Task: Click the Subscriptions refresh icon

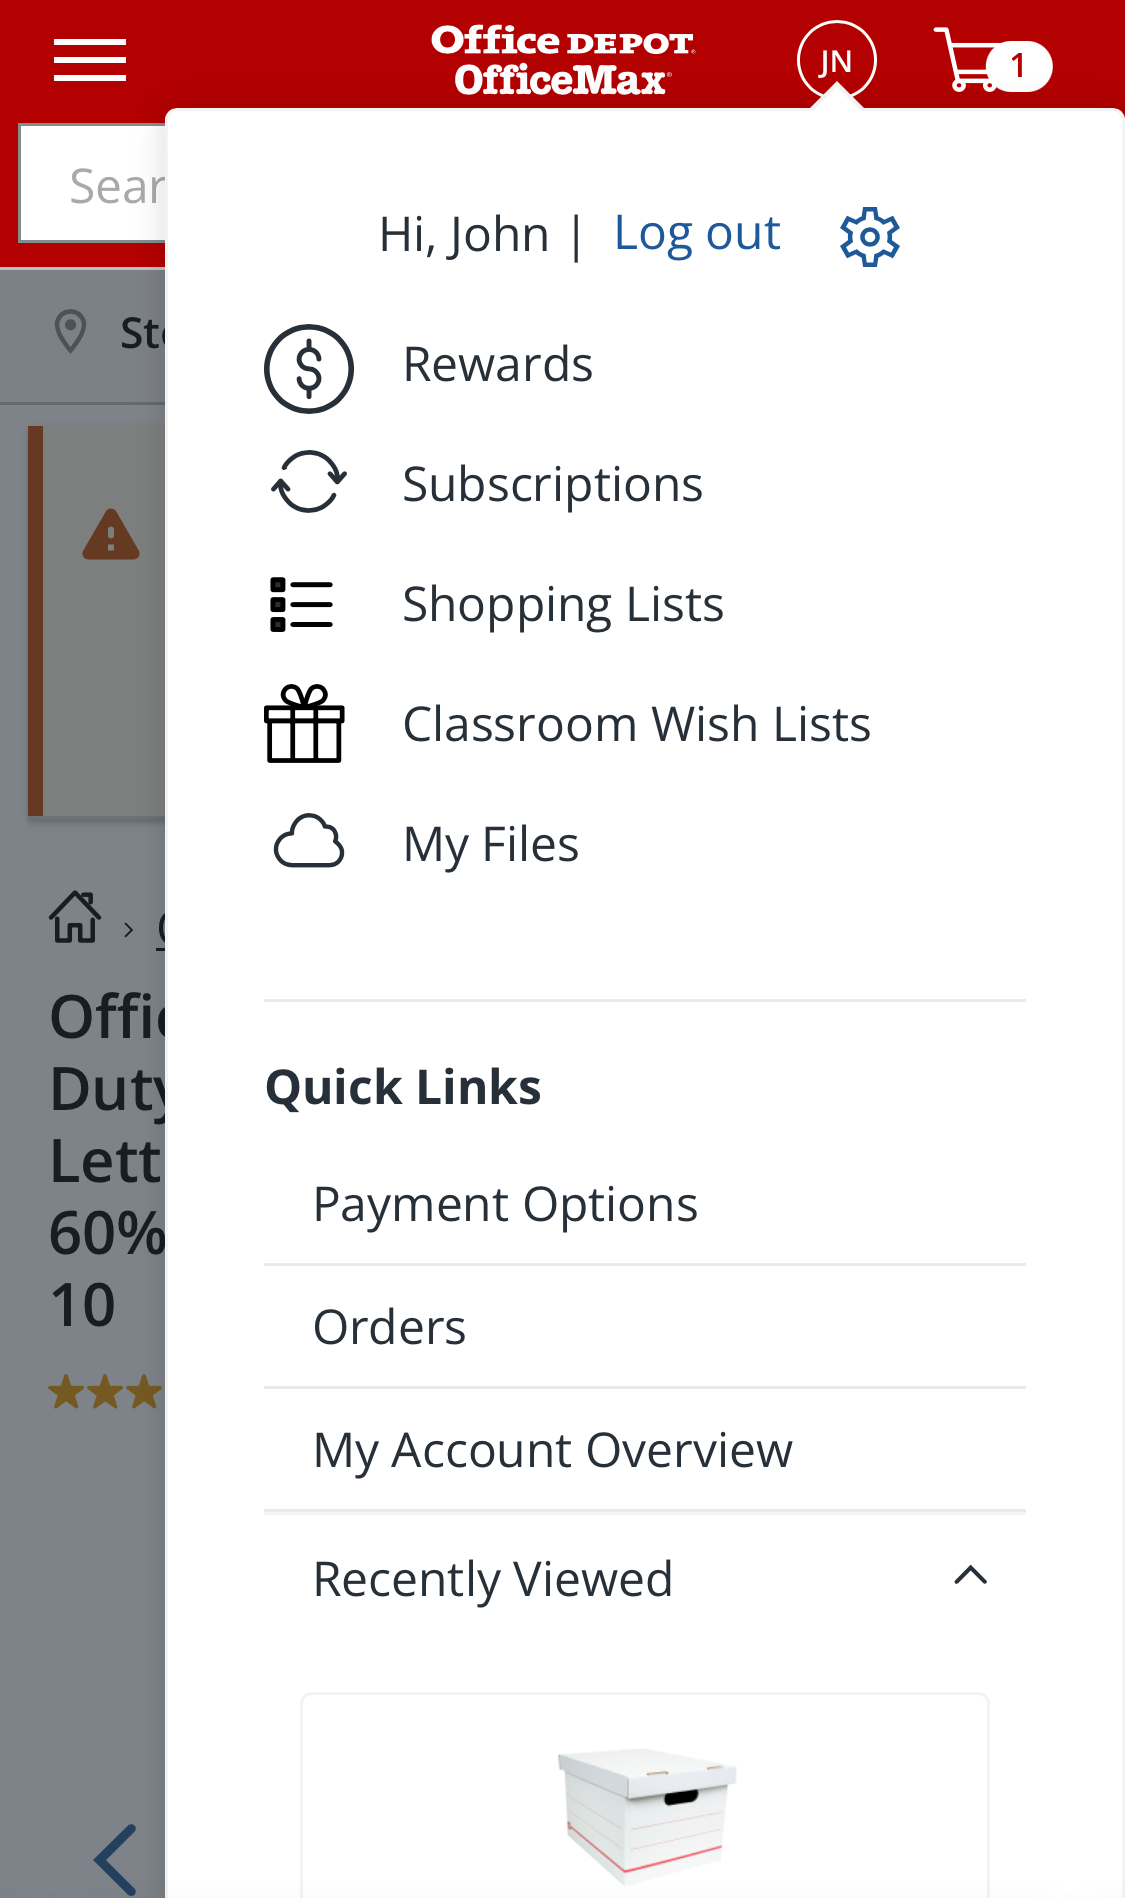Action: click(309, 483)
